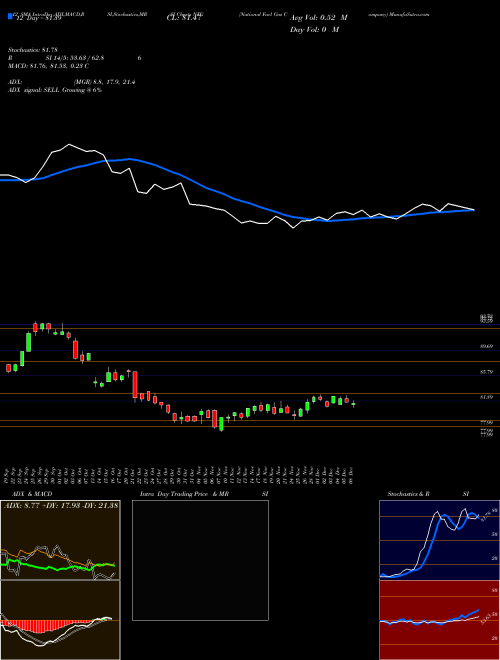Open the MACD histogram mini chart
Screen dimensions: 500x660
60,620
